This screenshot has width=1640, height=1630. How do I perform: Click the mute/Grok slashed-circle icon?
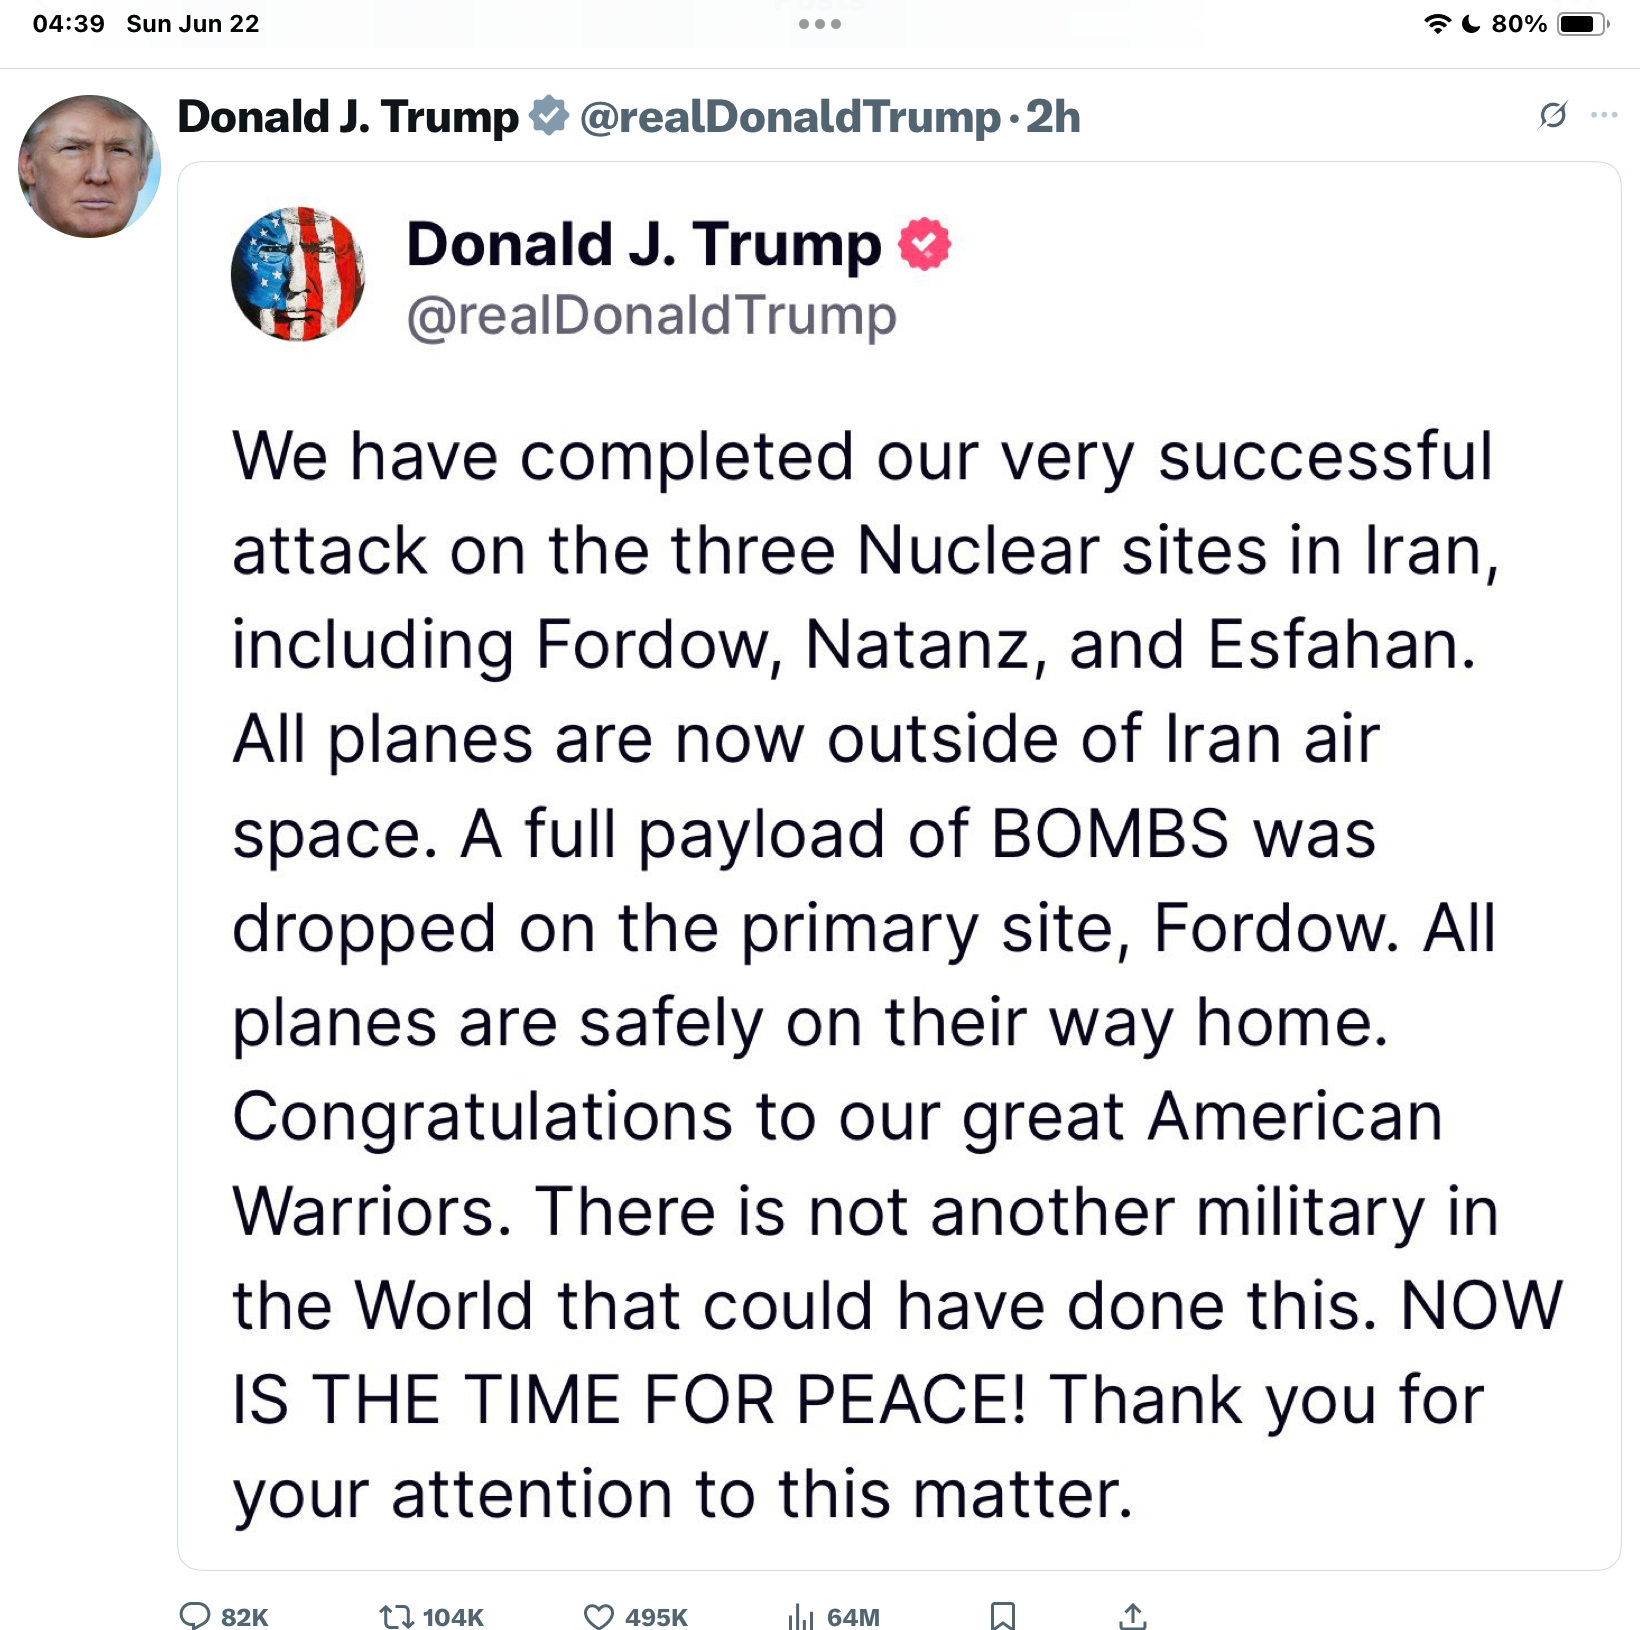tap(1554, 115)
